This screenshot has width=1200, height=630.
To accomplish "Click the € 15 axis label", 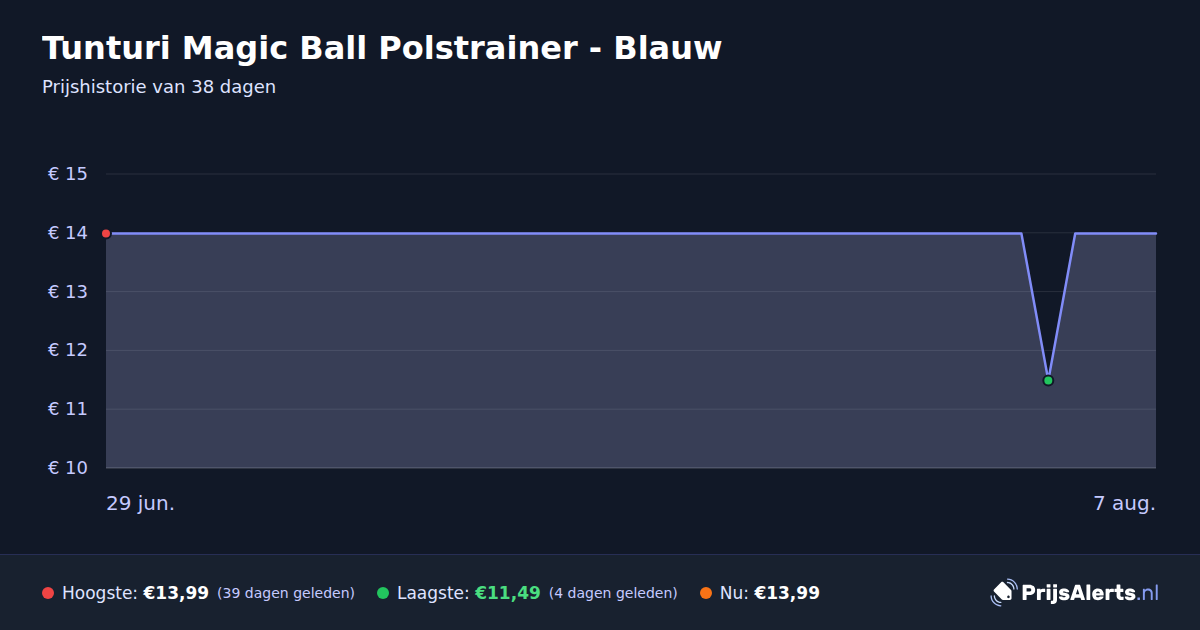I will coord(68,174).
